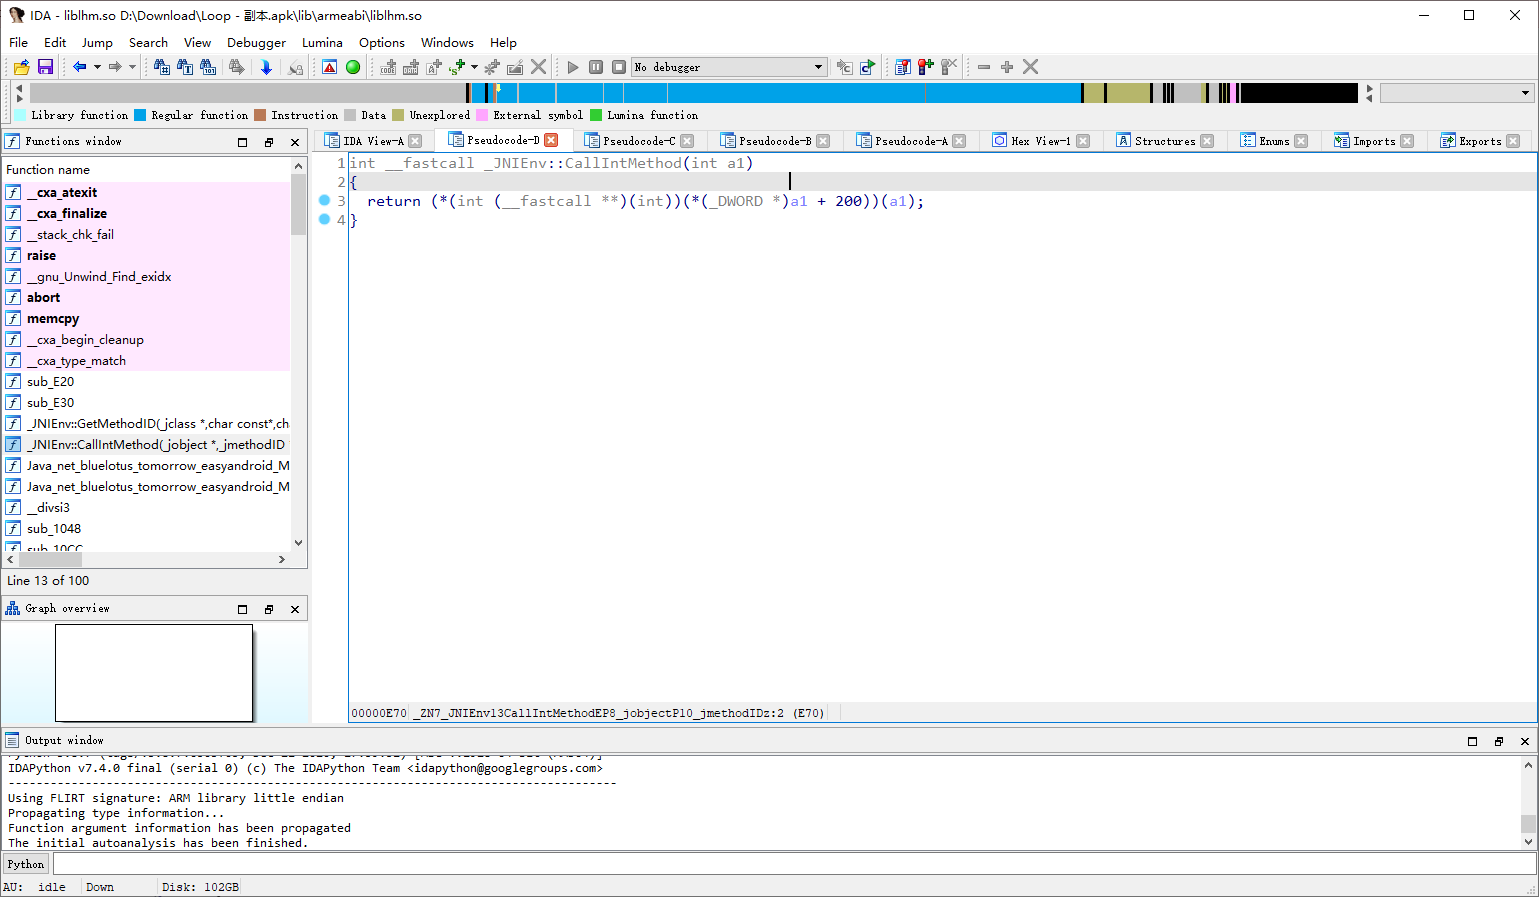Click the Add breakpoint toolbar icon
Viewport: 1539px width, 897px height.
pos(925,67)
